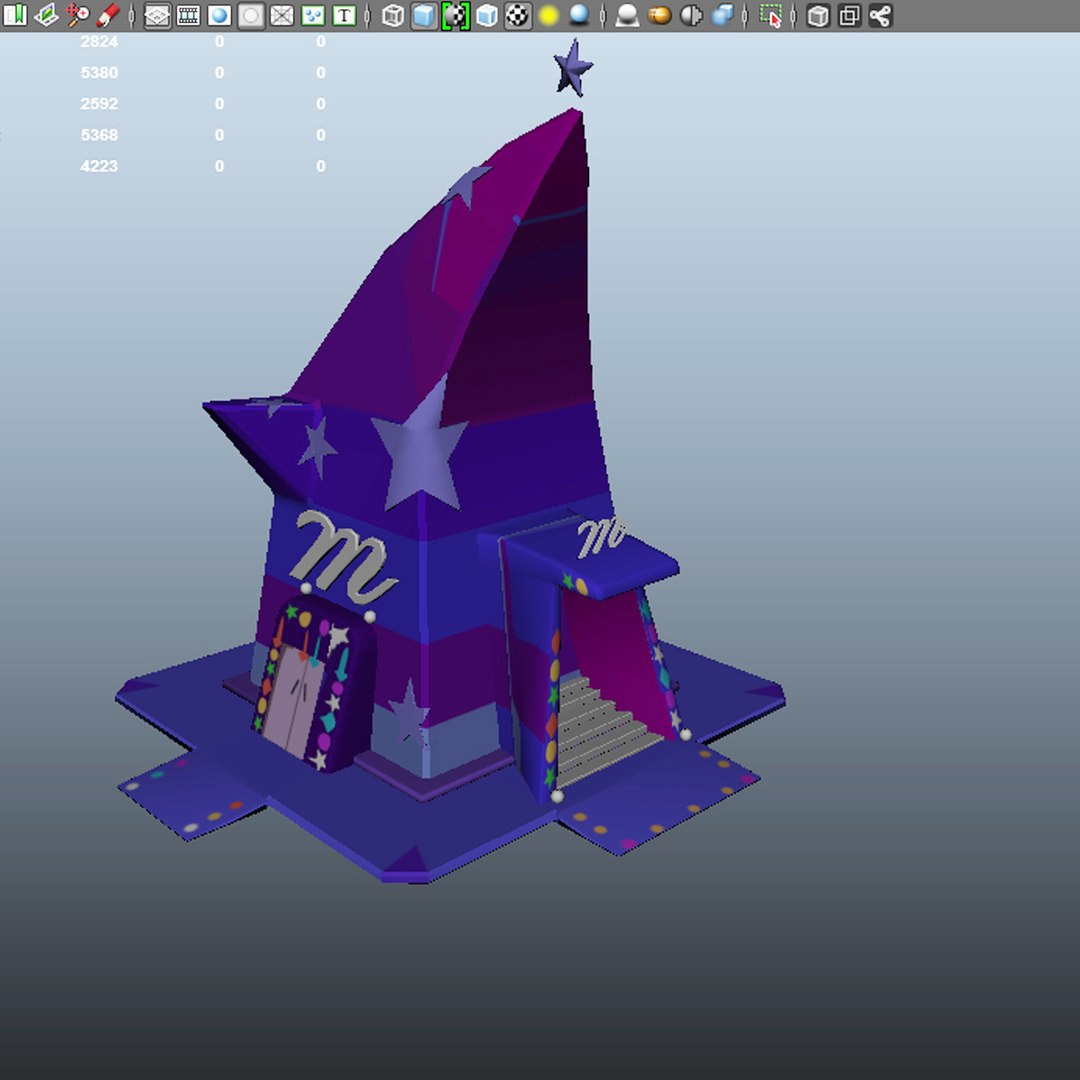1080x1080 pixels.
Task: Select the 2D pan/zoom tool
Action: click(76, 15)
